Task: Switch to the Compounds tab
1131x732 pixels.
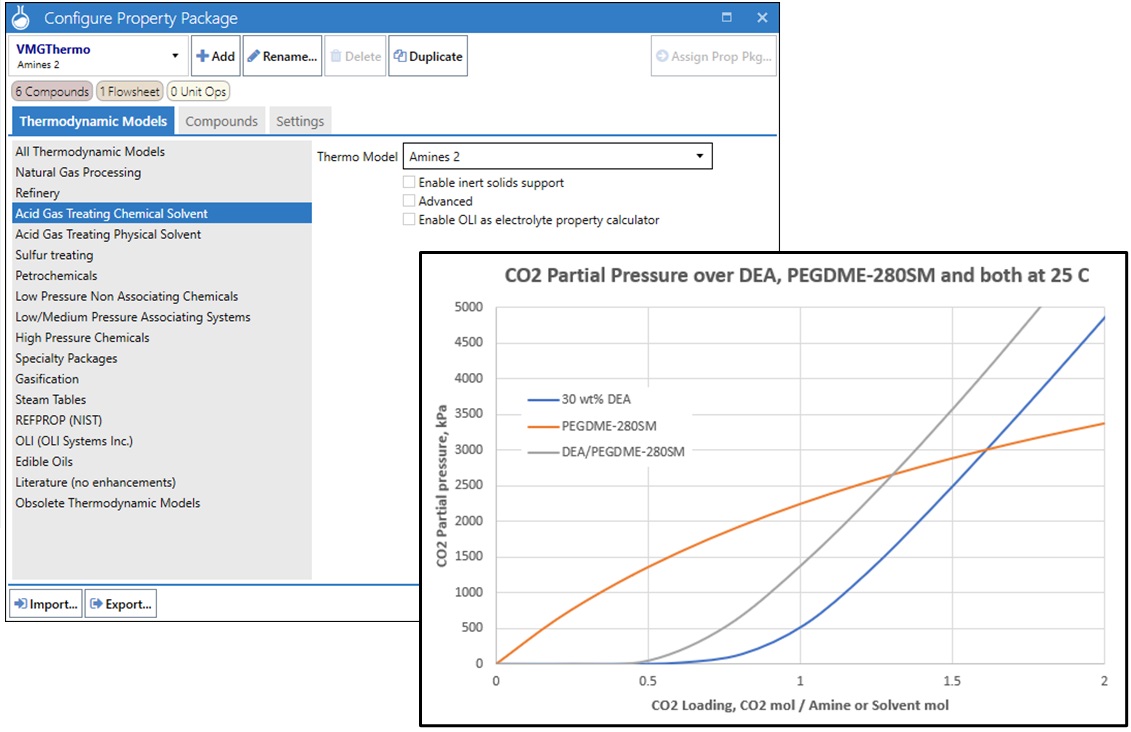Action: (221, 121)
